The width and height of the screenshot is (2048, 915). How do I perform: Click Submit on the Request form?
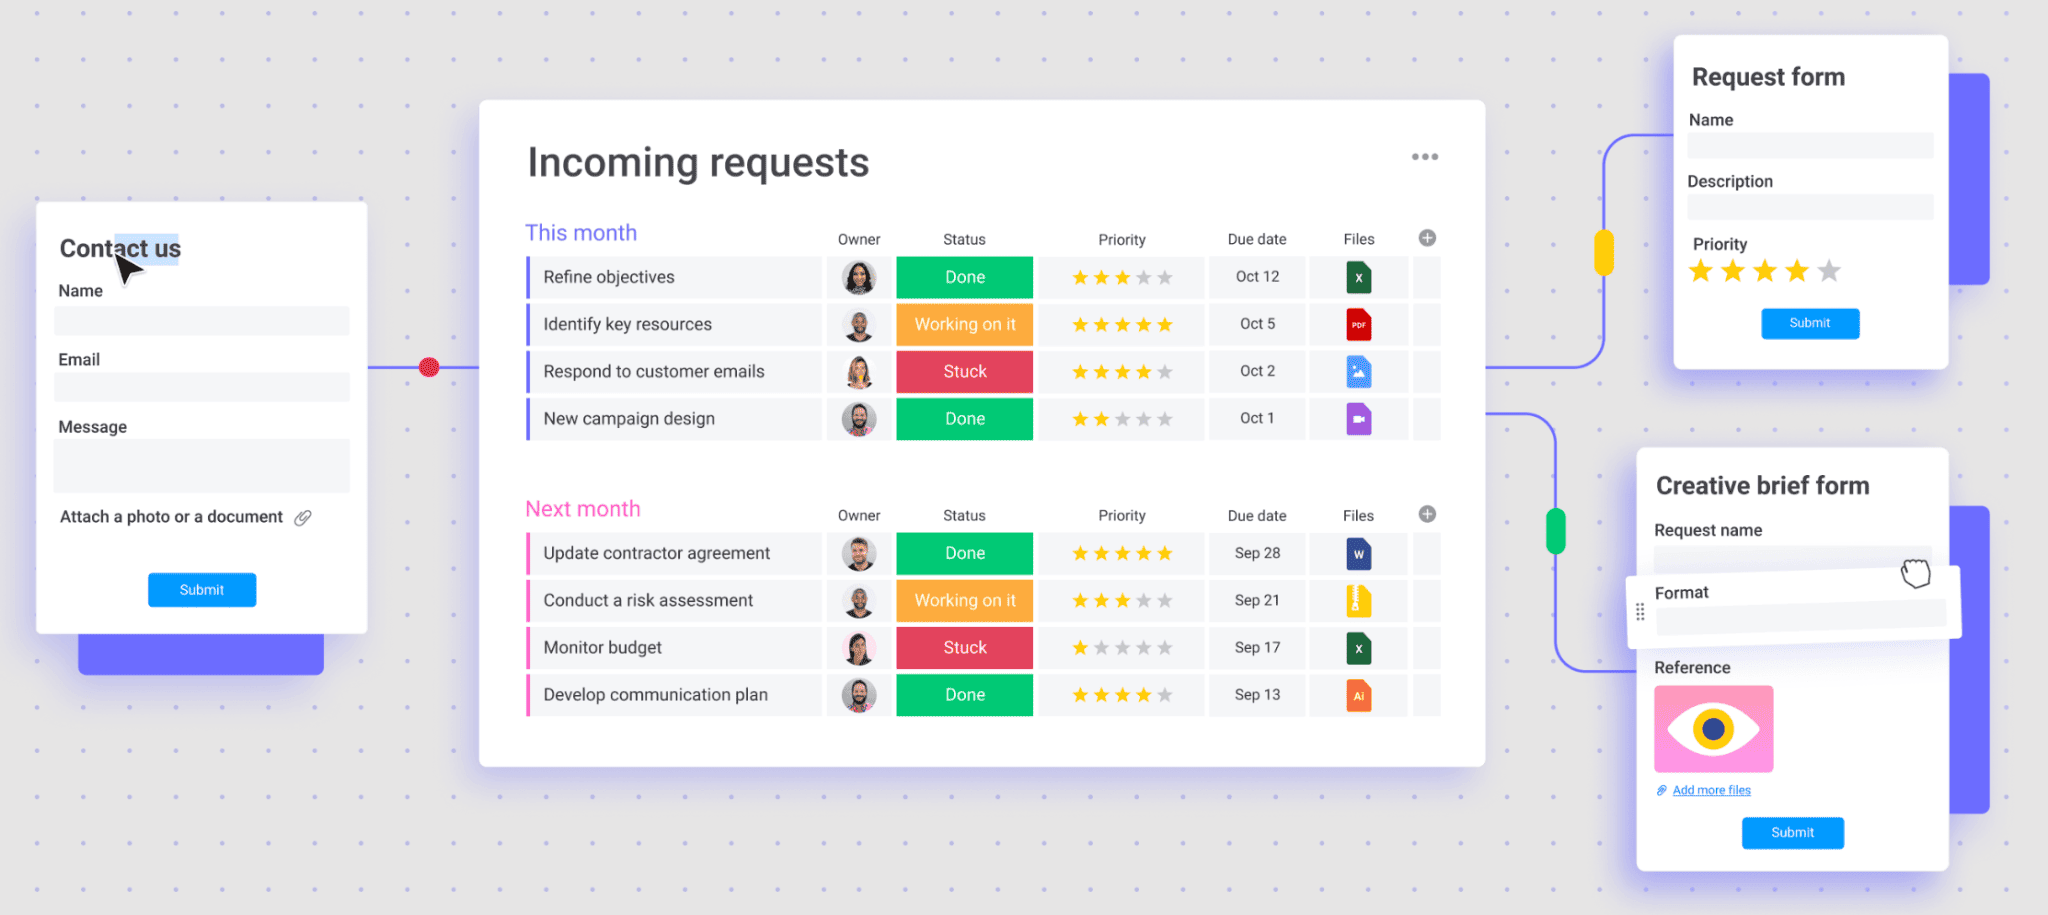pos(1809,323)
